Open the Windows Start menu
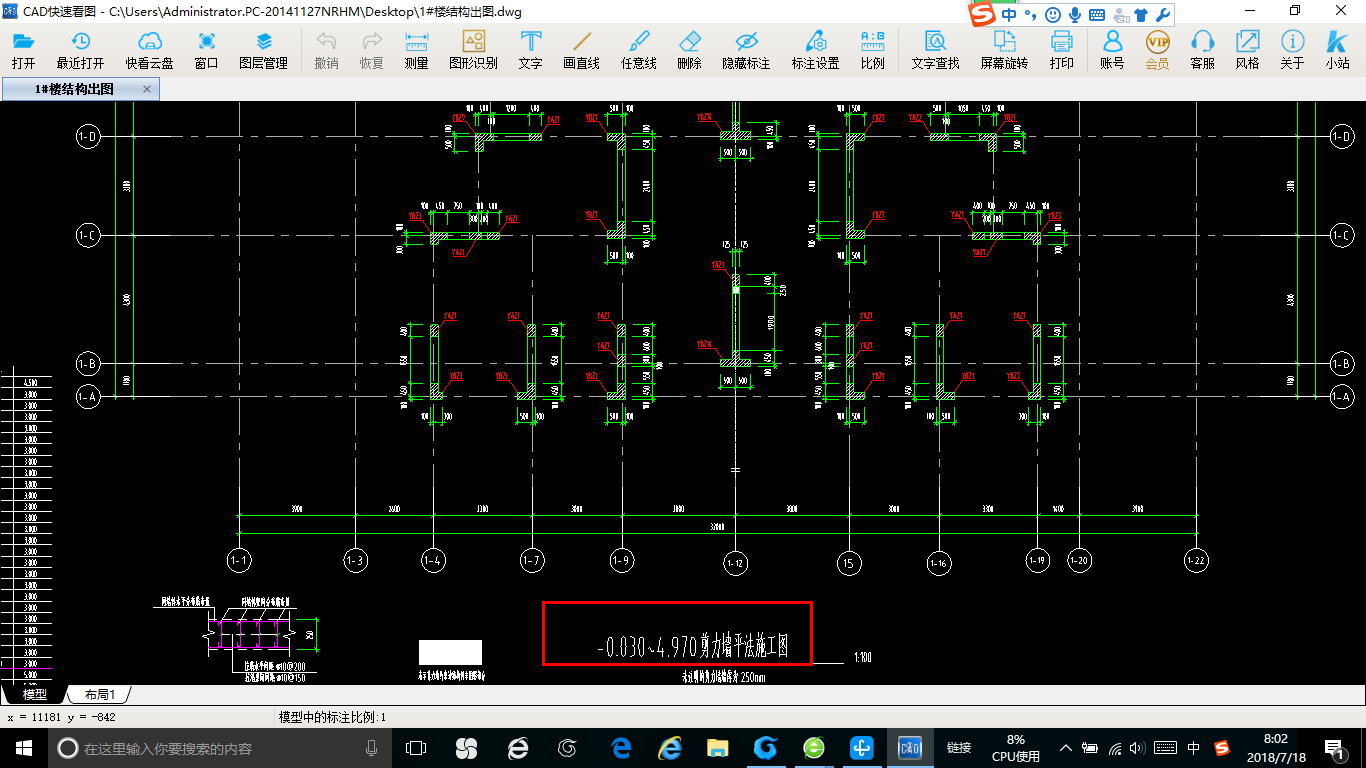The height and width of the screenshot is (768, 1366). pyautogui.click(x=23, y=747)
